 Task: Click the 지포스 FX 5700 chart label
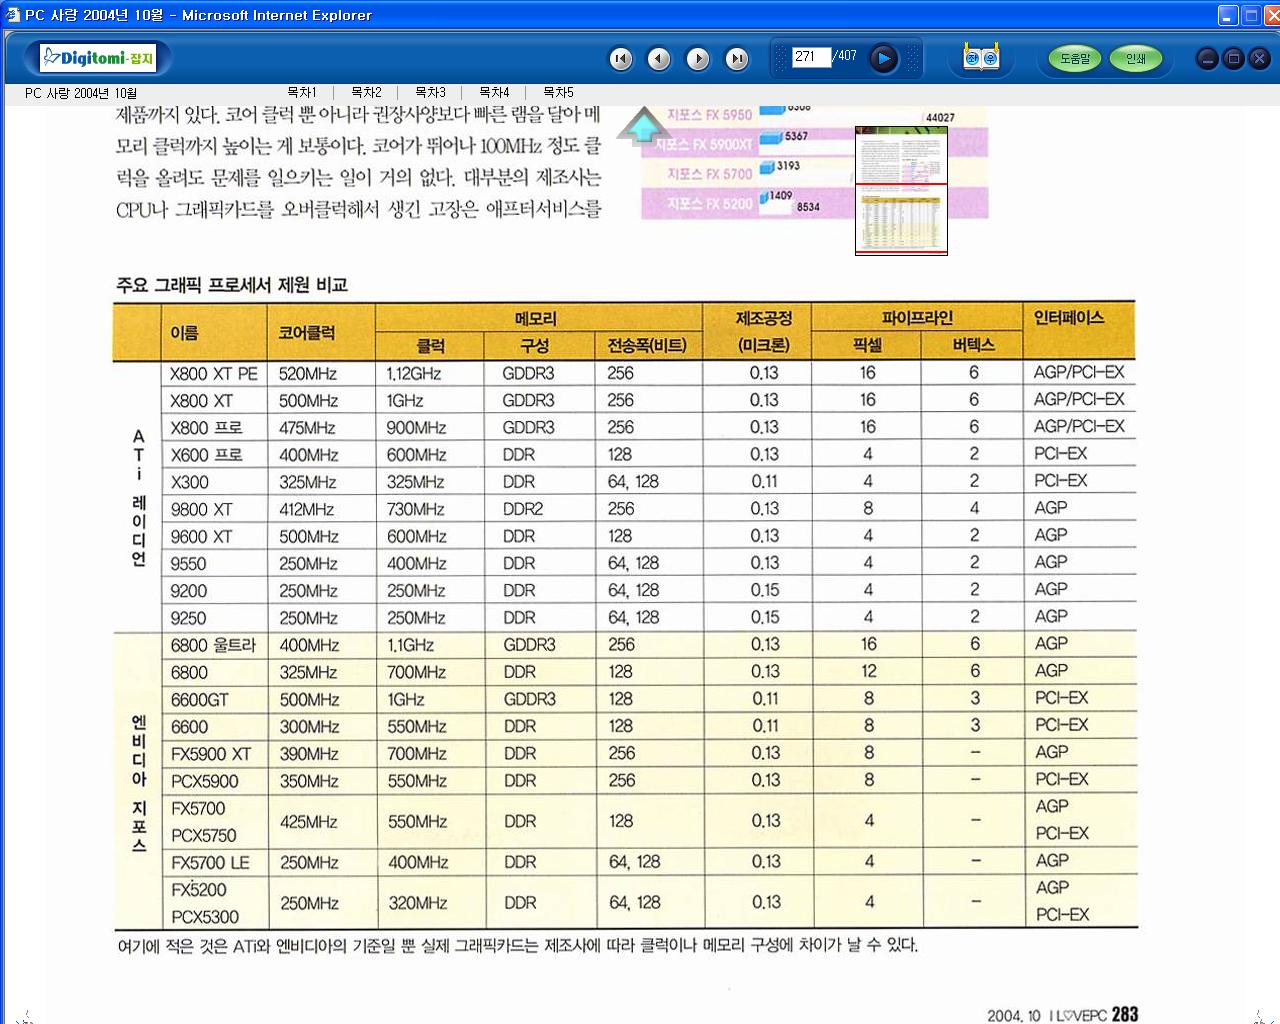[x=709, y=174]
